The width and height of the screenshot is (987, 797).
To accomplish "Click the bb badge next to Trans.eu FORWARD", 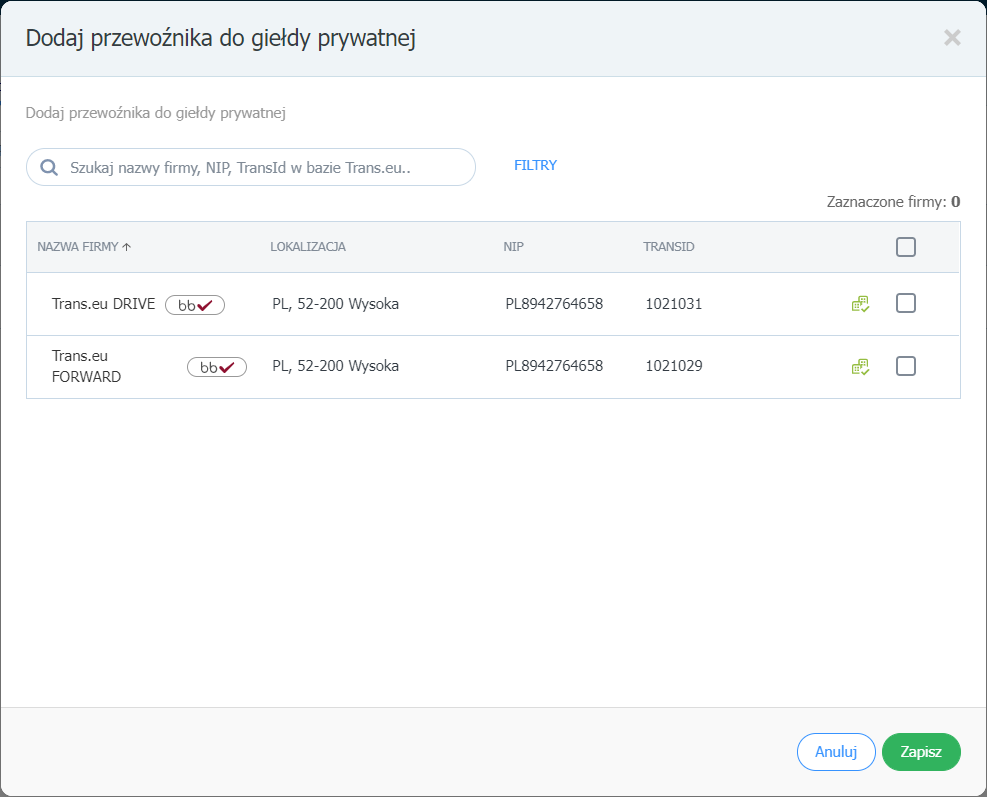I will click(x=217, y=367).
